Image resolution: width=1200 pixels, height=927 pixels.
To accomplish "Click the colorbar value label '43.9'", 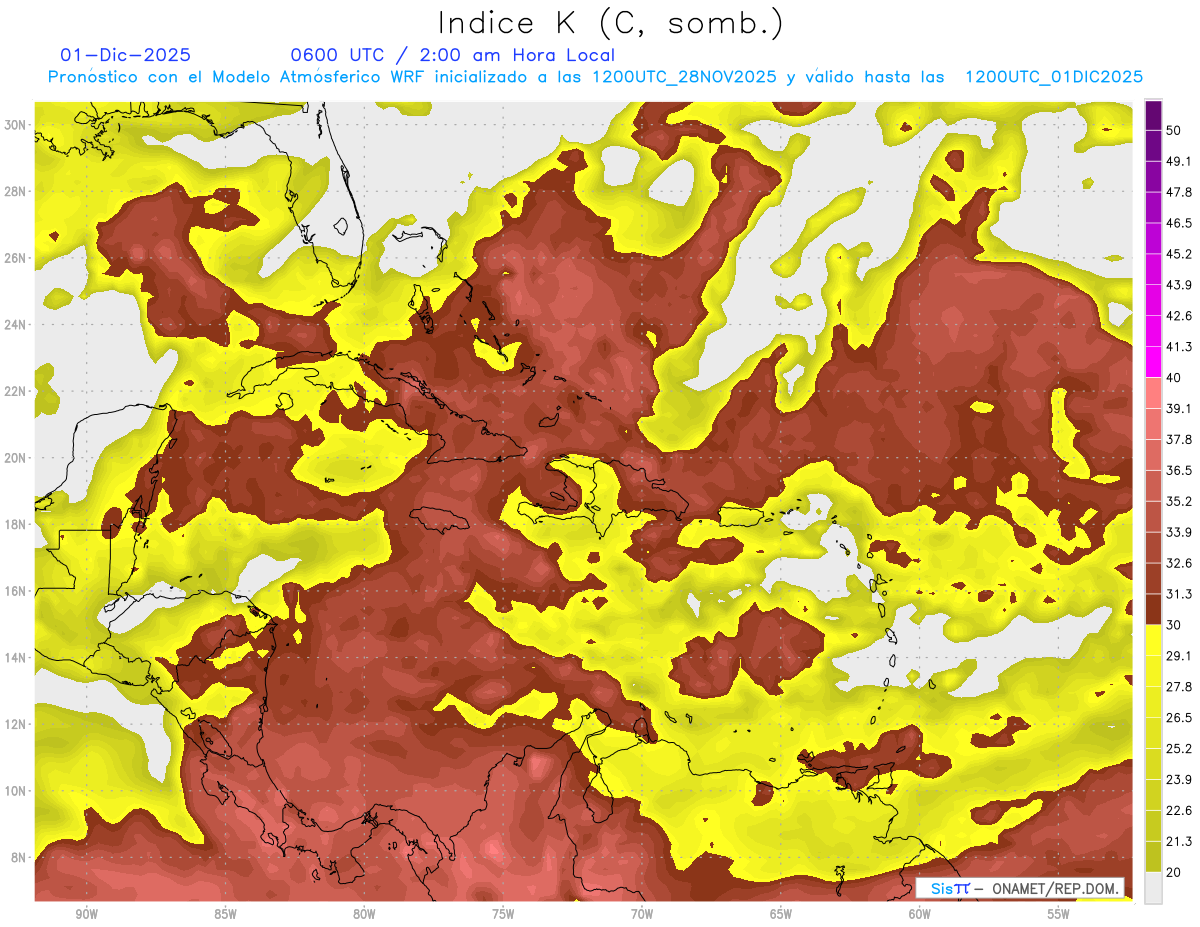I will coord(1179,284).
